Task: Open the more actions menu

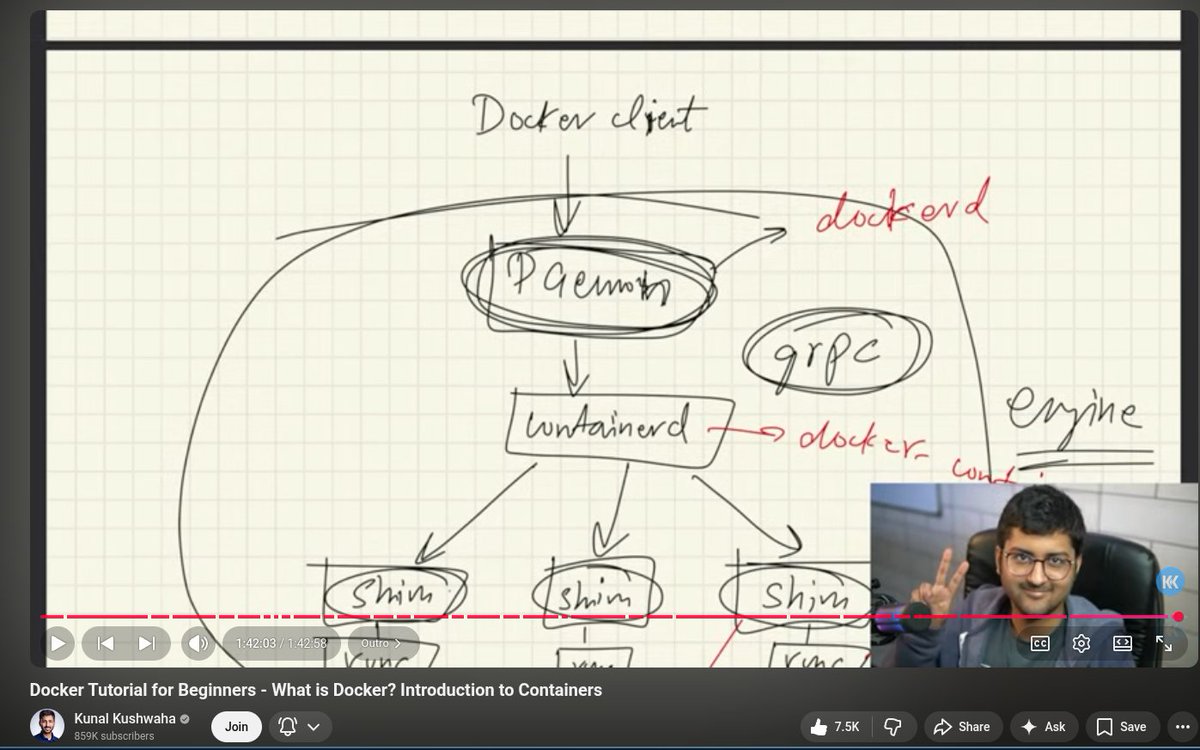Action: (1184, 727)
